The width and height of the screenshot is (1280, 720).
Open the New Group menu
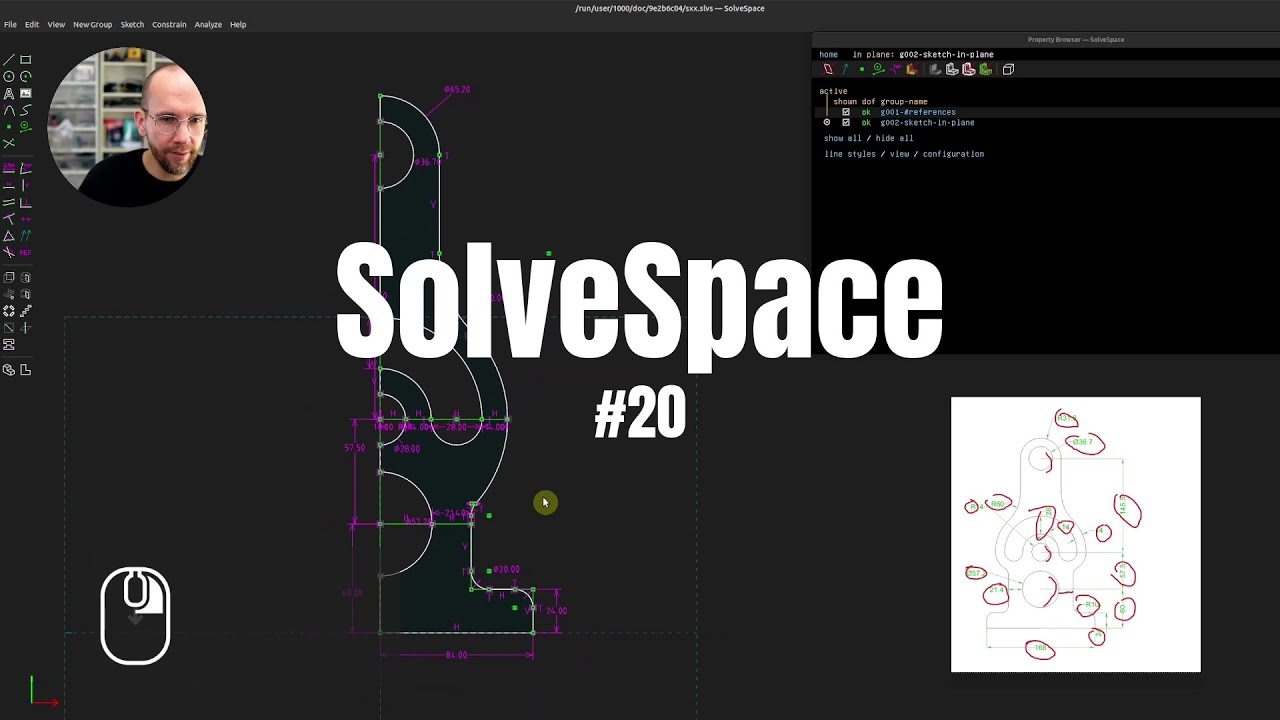pos(92,24)
